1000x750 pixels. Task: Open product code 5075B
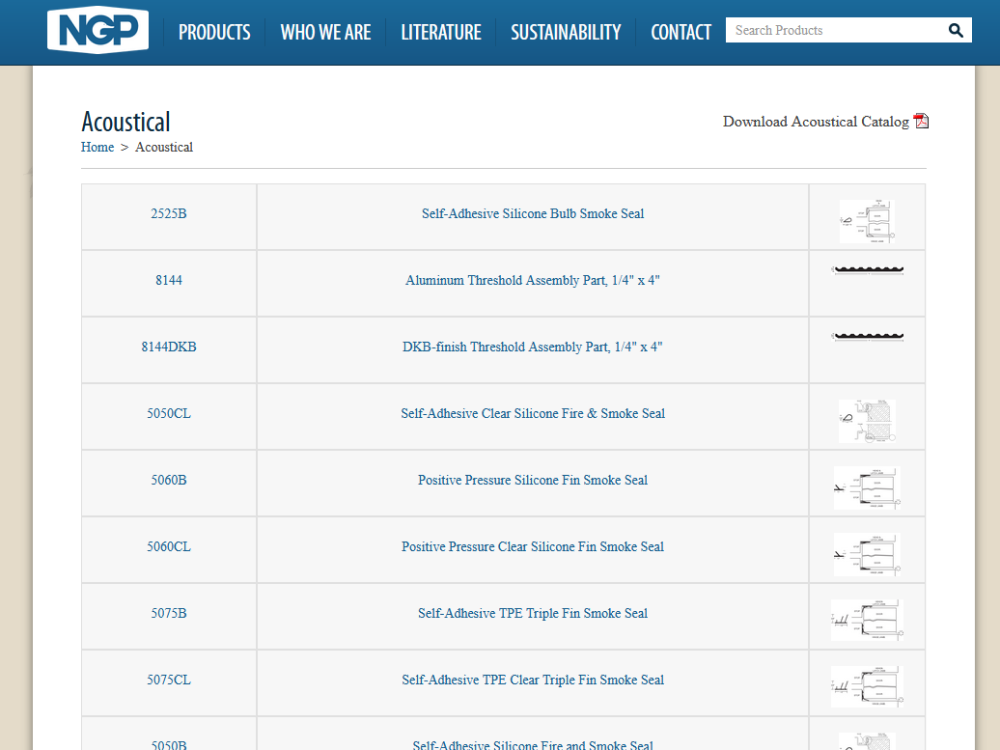(x=169, y=614)
